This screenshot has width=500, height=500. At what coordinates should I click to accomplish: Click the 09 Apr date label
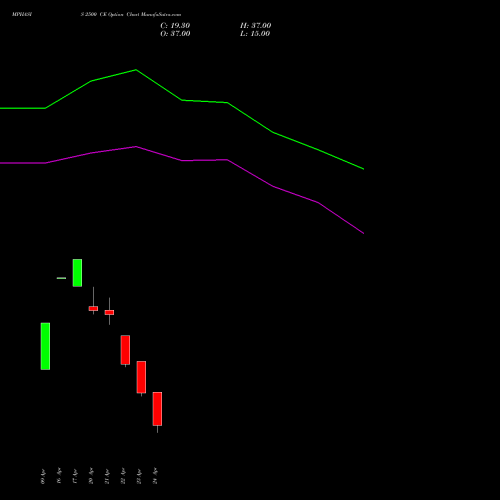[43, 476]
